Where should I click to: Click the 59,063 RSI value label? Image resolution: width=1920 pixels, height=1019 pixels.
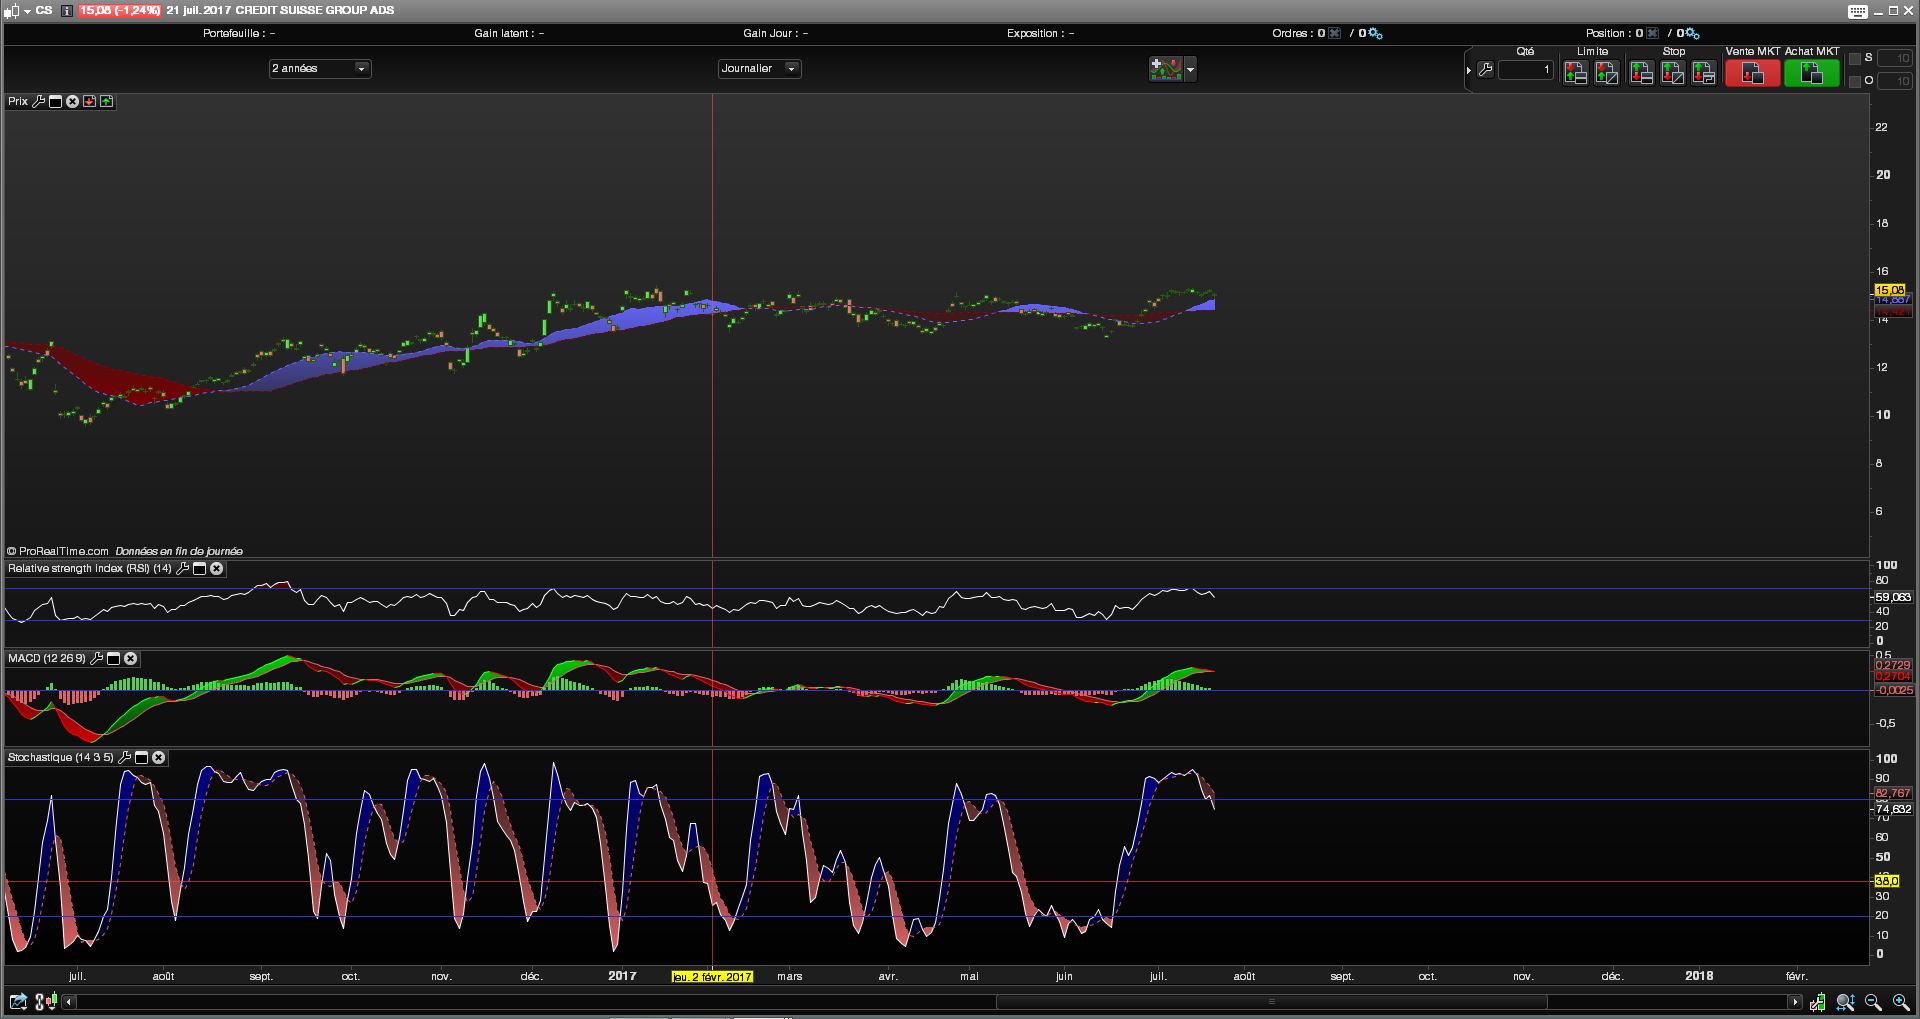click(1893, 597)
